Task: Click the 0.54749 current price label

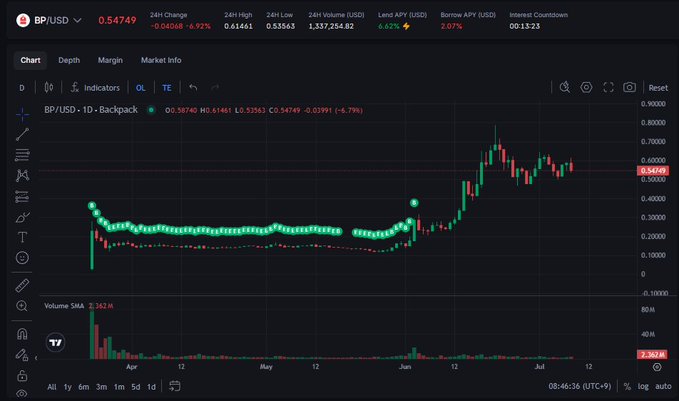Action: coord(653,171)
